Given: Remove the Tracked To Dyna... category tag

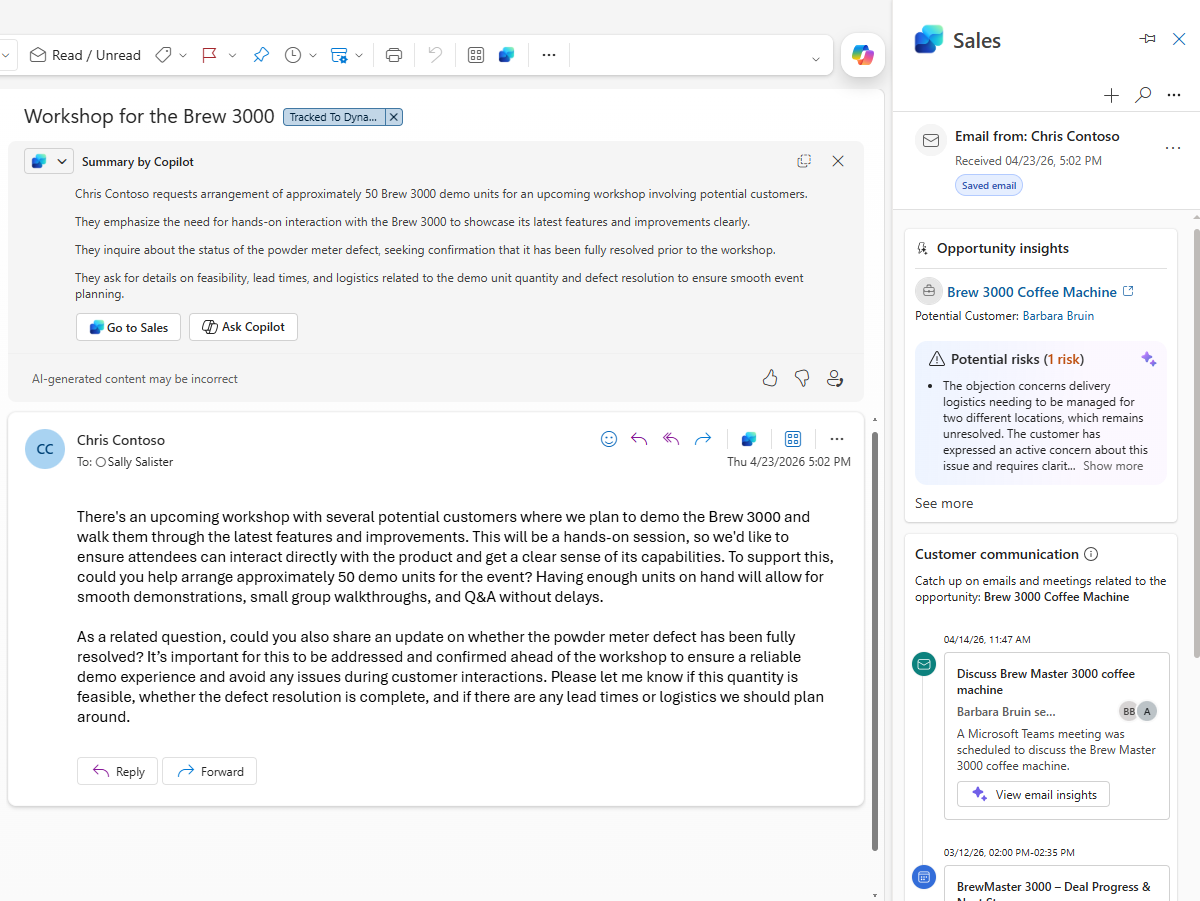Looking at the screenshot, I should pos(394,117).
